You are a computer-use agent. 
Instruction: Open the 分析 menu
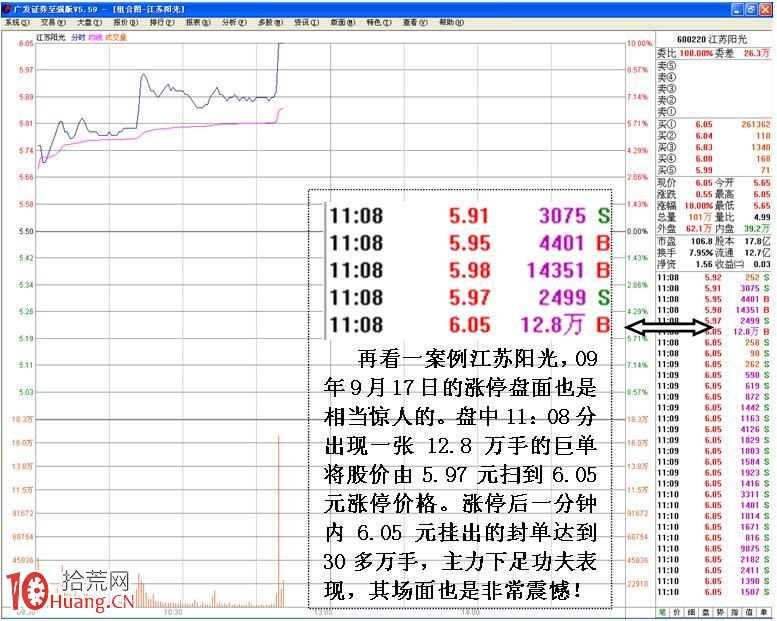tap(234, 23)
